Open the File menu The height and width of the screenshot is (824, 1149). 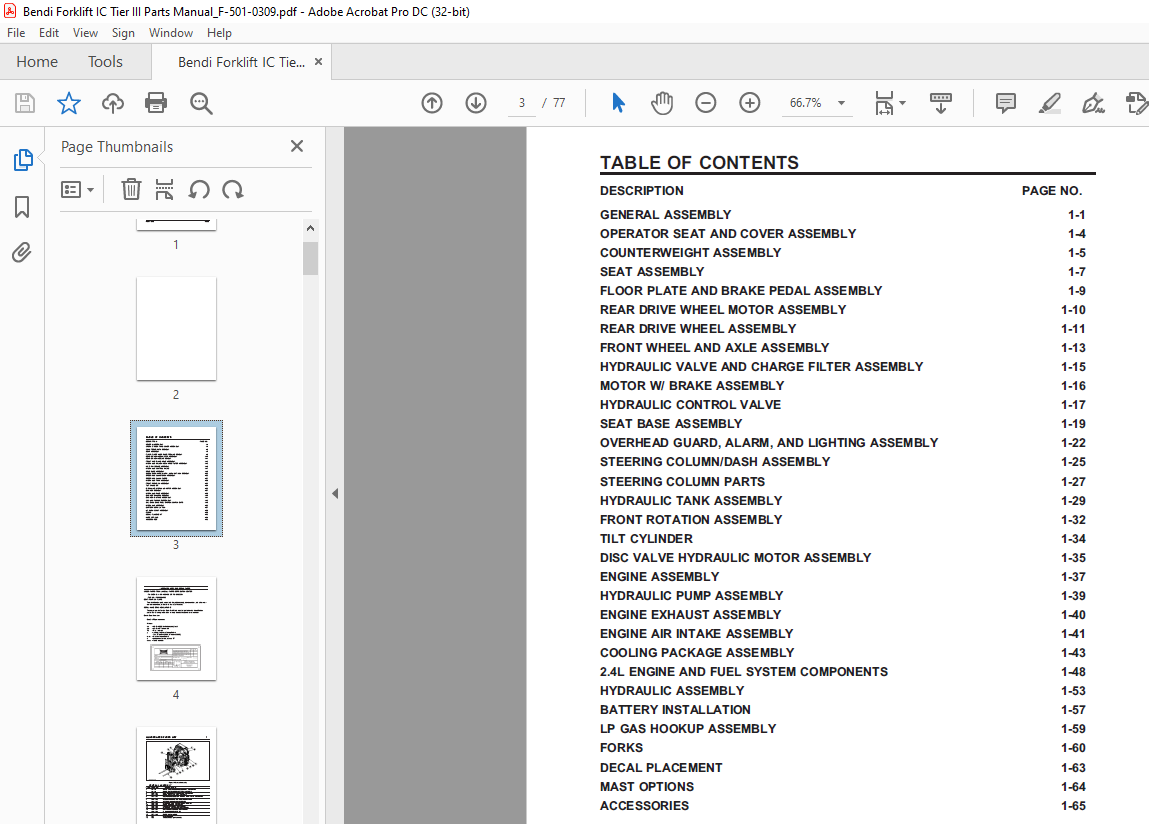pyautogui.click(x=16, y=33)
